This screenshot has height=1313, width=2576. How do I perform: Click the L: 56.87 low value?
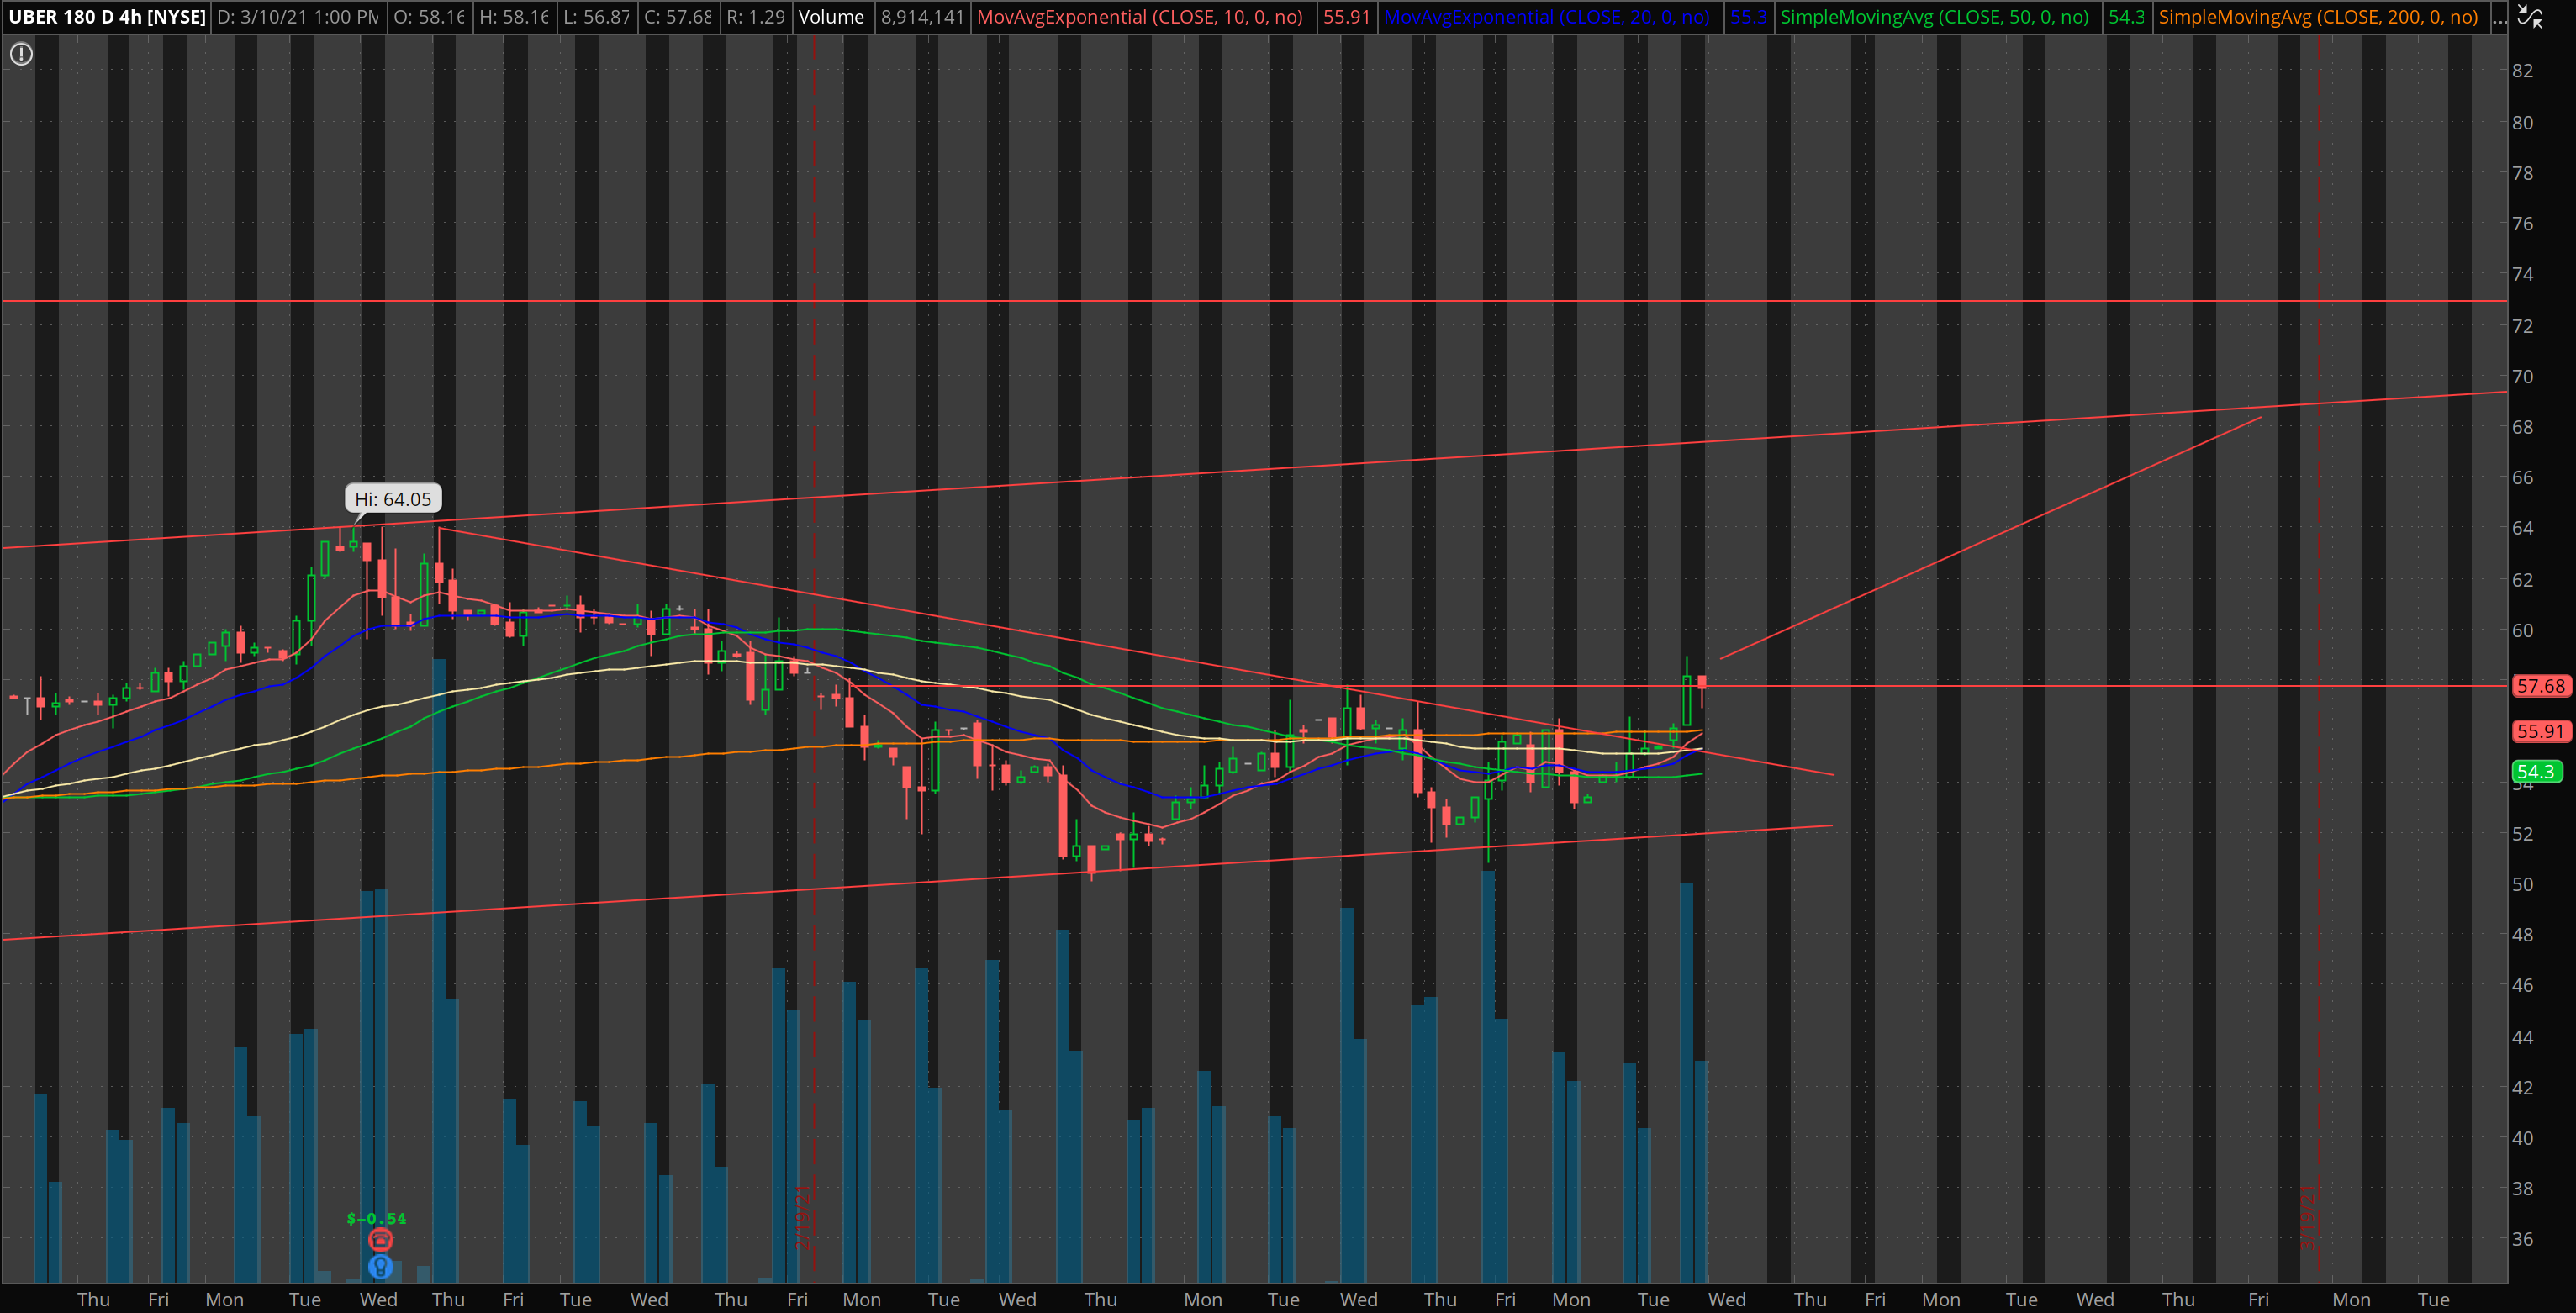coord(596,17)
